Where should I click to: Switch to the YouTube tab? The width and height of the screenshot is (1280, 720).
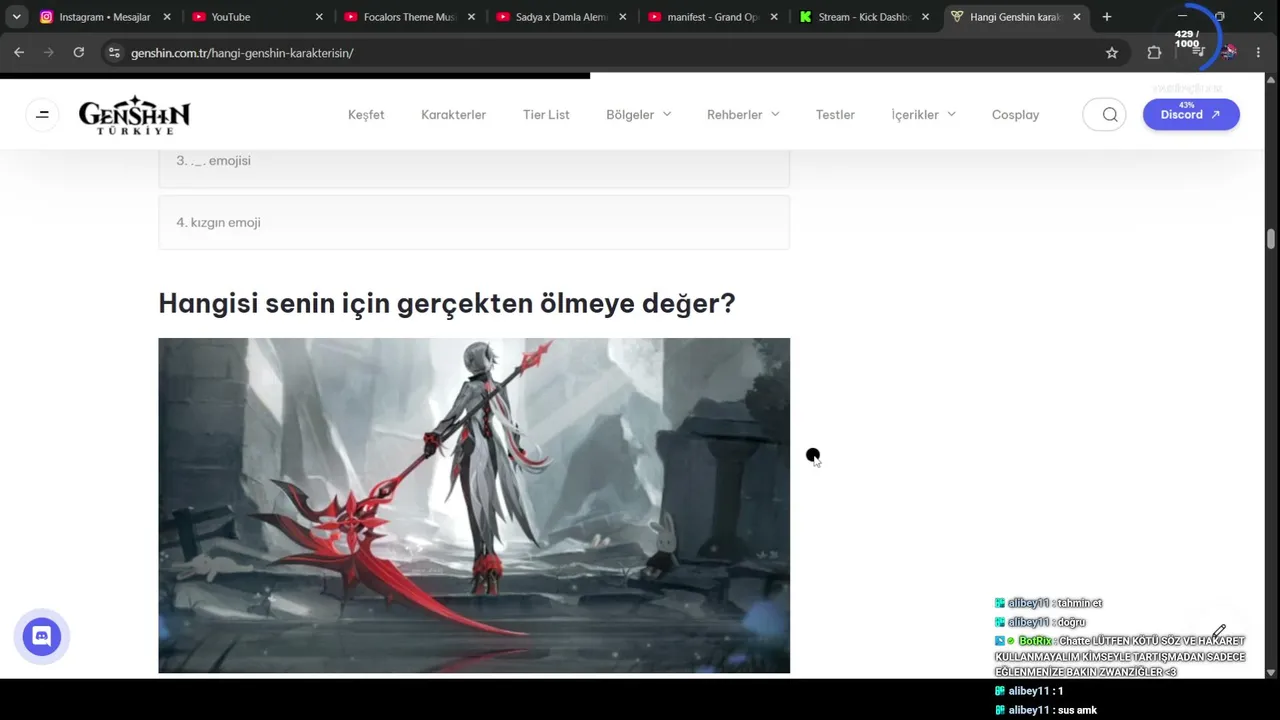[257, 17]
